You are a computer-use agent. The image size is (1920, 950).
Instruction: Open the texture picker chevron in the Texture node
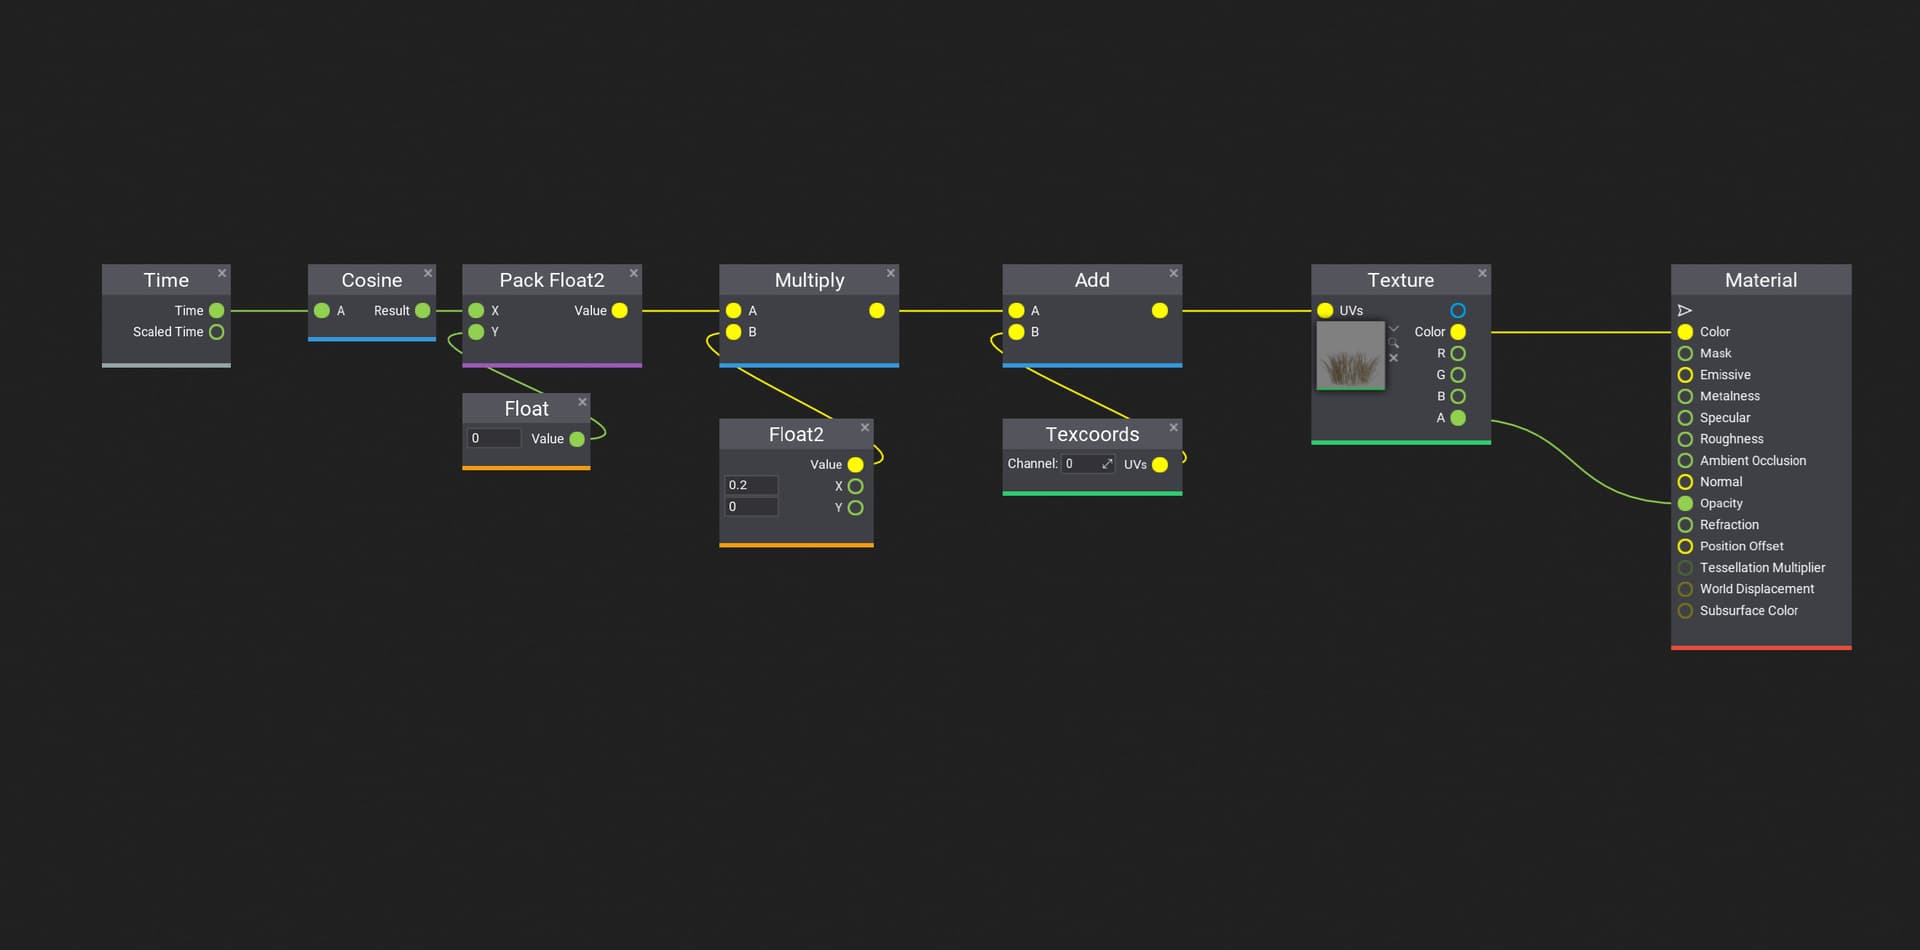click(1394, 329)
